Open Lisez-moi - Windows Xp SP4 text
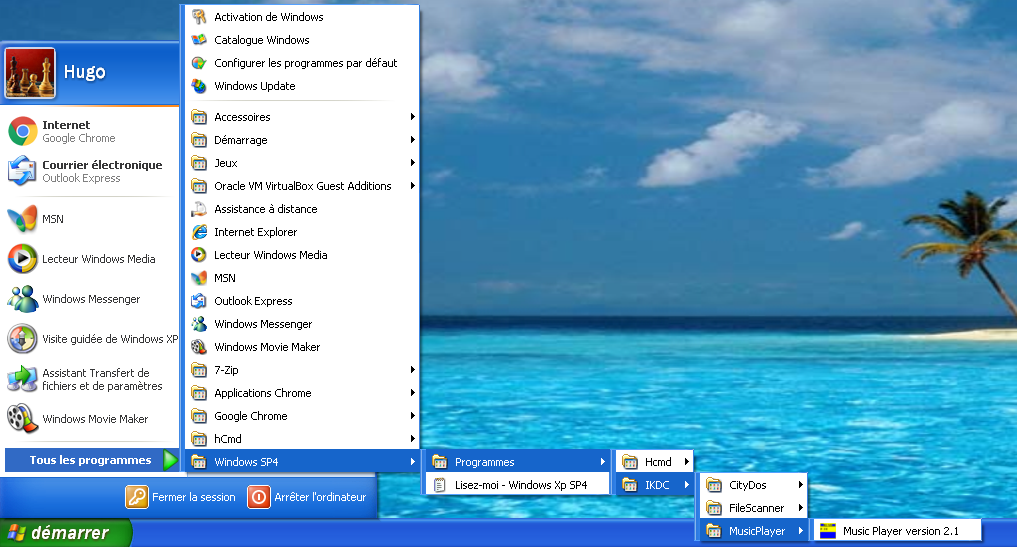The image size is (1017, 547). click(521, 485)
